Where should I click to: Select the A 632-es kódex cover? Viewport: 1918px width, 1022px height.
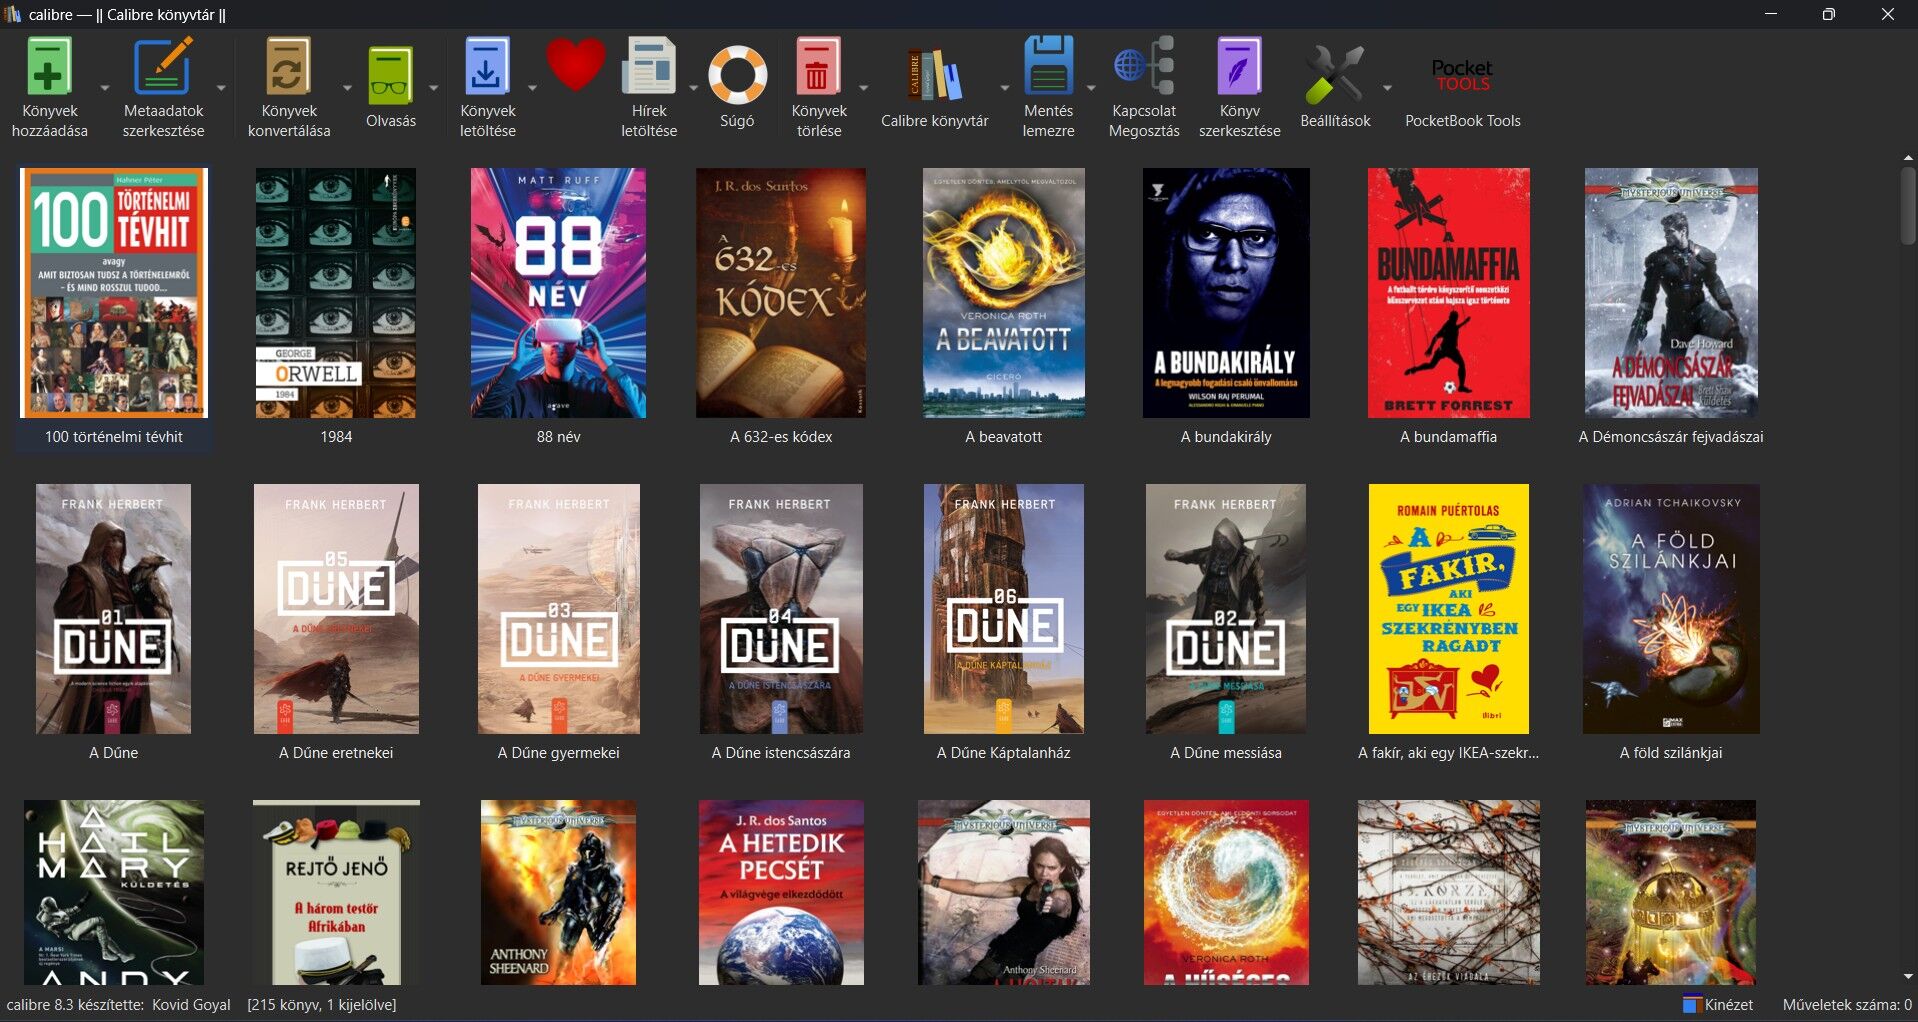tap(781, 293)
